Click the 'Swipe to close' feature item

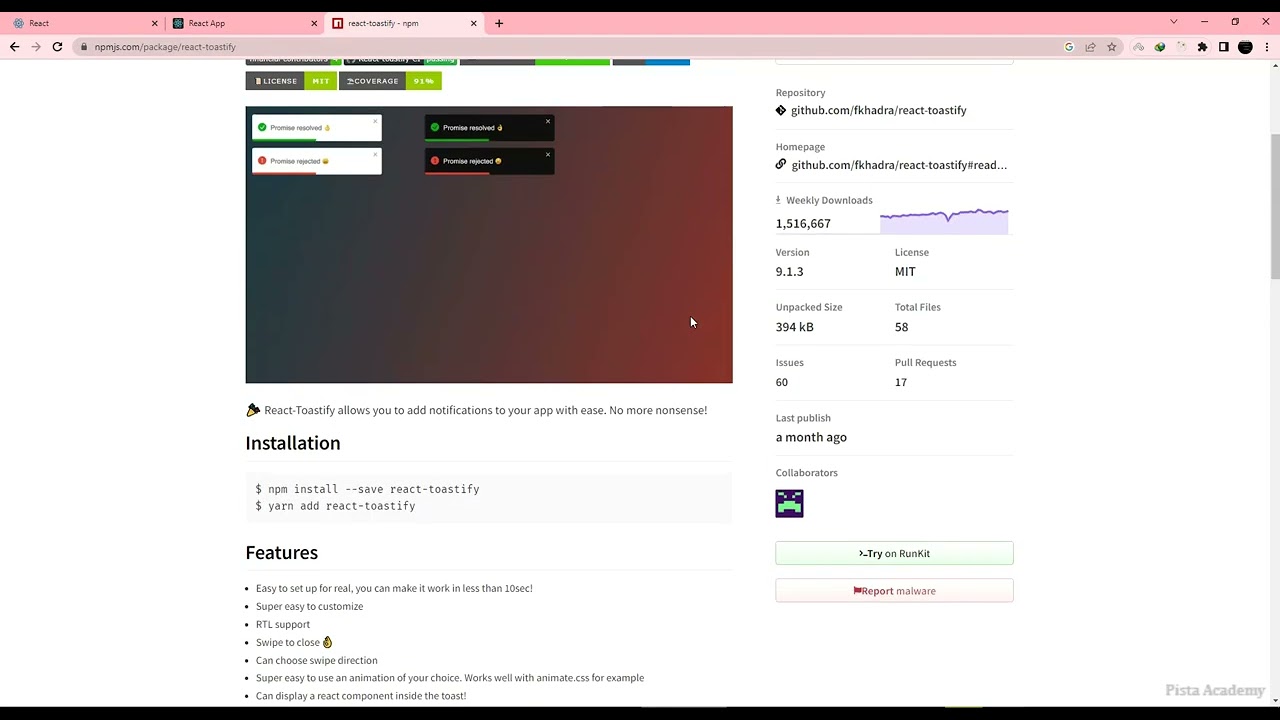(x=294, y=642)
